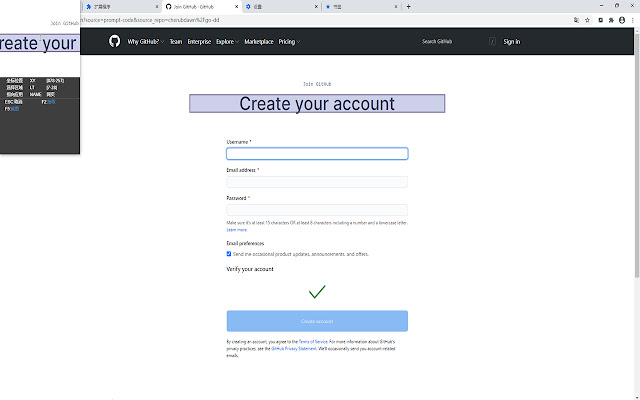Click the Create account button
Image resolution: width=640 pixels, height=400 pixels.
click(x=317, y=321)
